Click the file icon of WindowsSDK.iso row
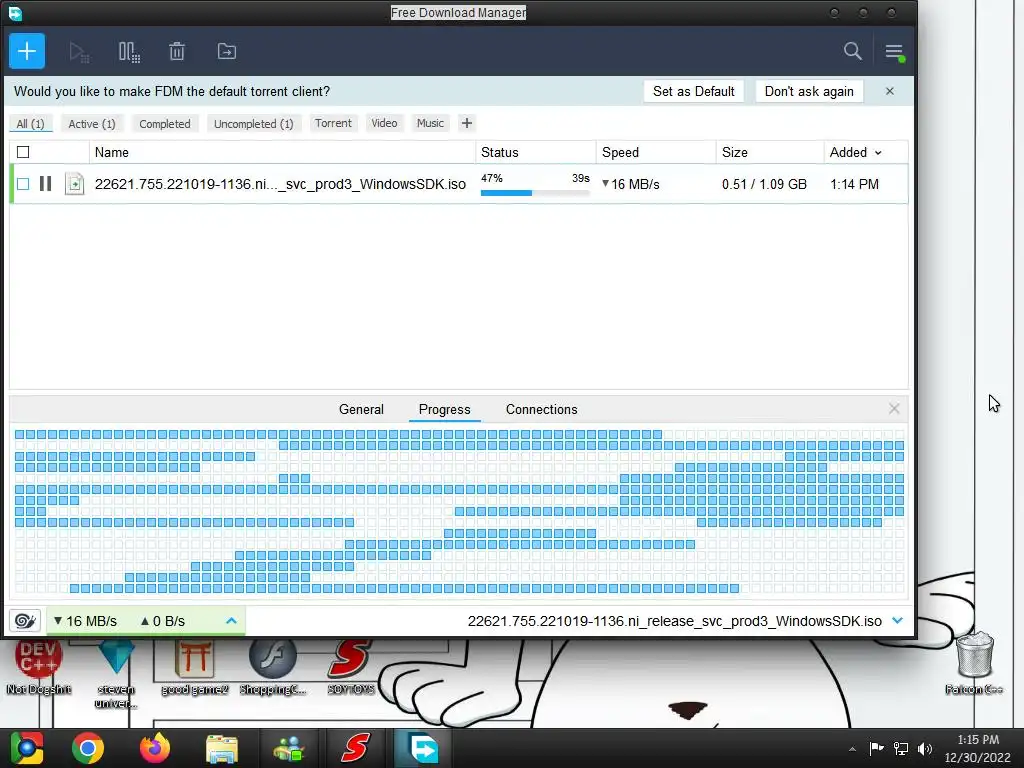Screen dimensions: 1024x768 click(74, 184)
